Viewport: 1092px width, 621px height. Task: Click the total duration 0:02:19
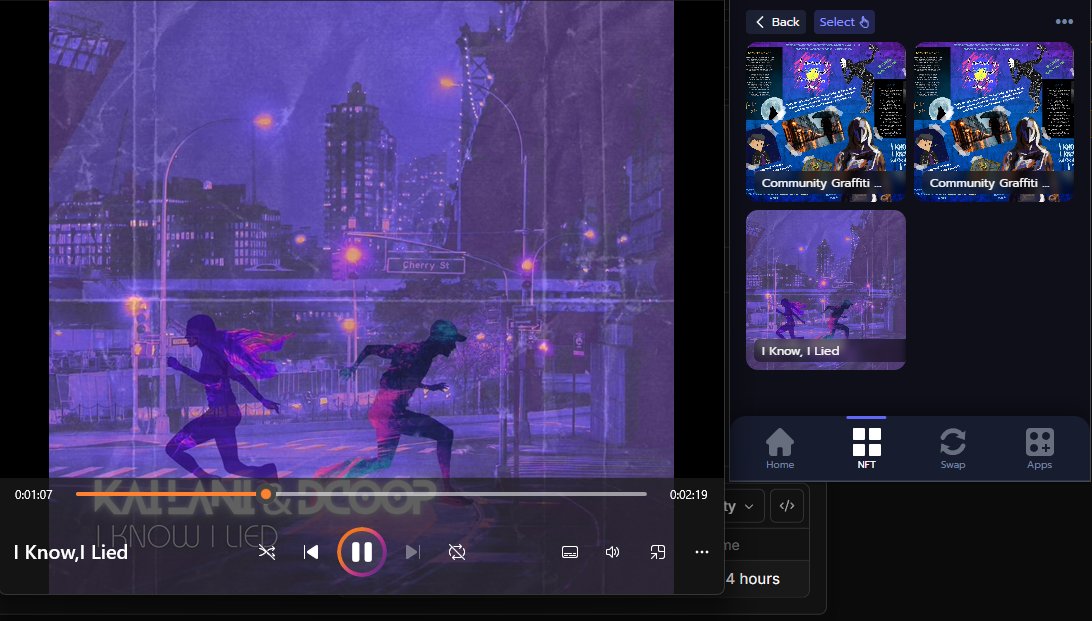click(x=688, y=494)
